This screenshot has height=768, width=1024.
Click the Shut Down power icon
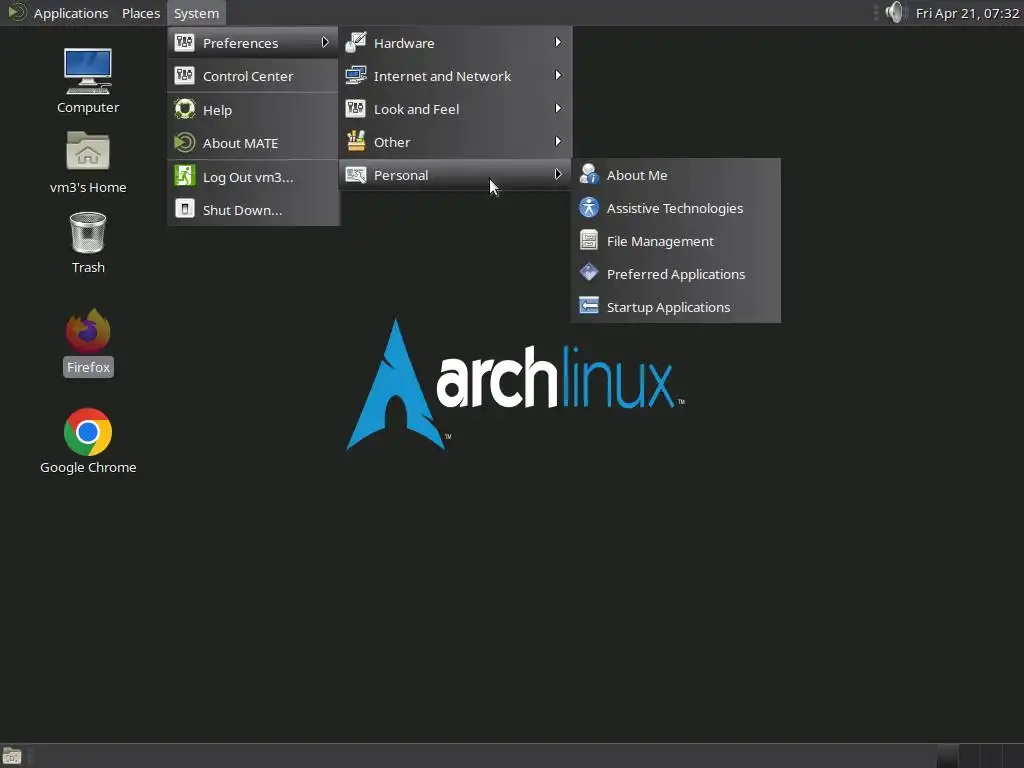[x=185, y=209]
